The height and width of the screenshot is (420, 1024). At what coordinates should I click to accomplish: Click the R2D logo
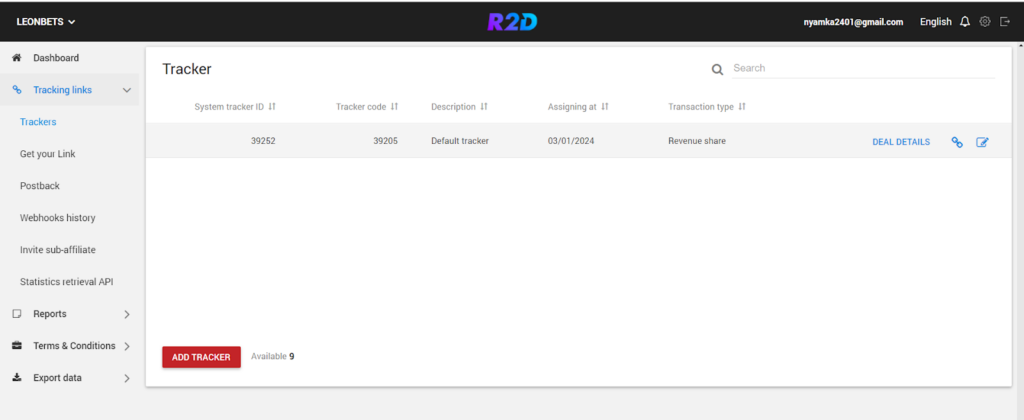[x=512, y=22]
